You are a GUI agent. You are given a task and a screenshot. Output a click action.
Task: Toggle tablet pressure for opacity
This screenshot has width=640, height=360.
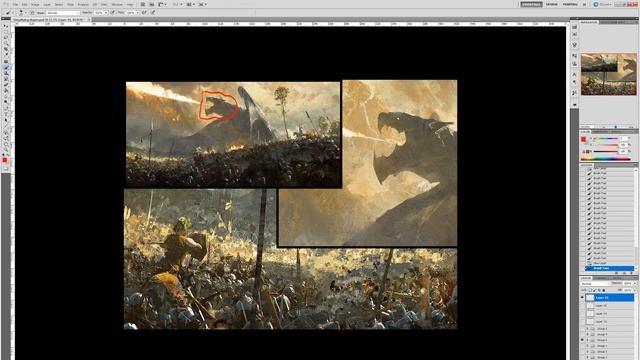coord(112,13)
